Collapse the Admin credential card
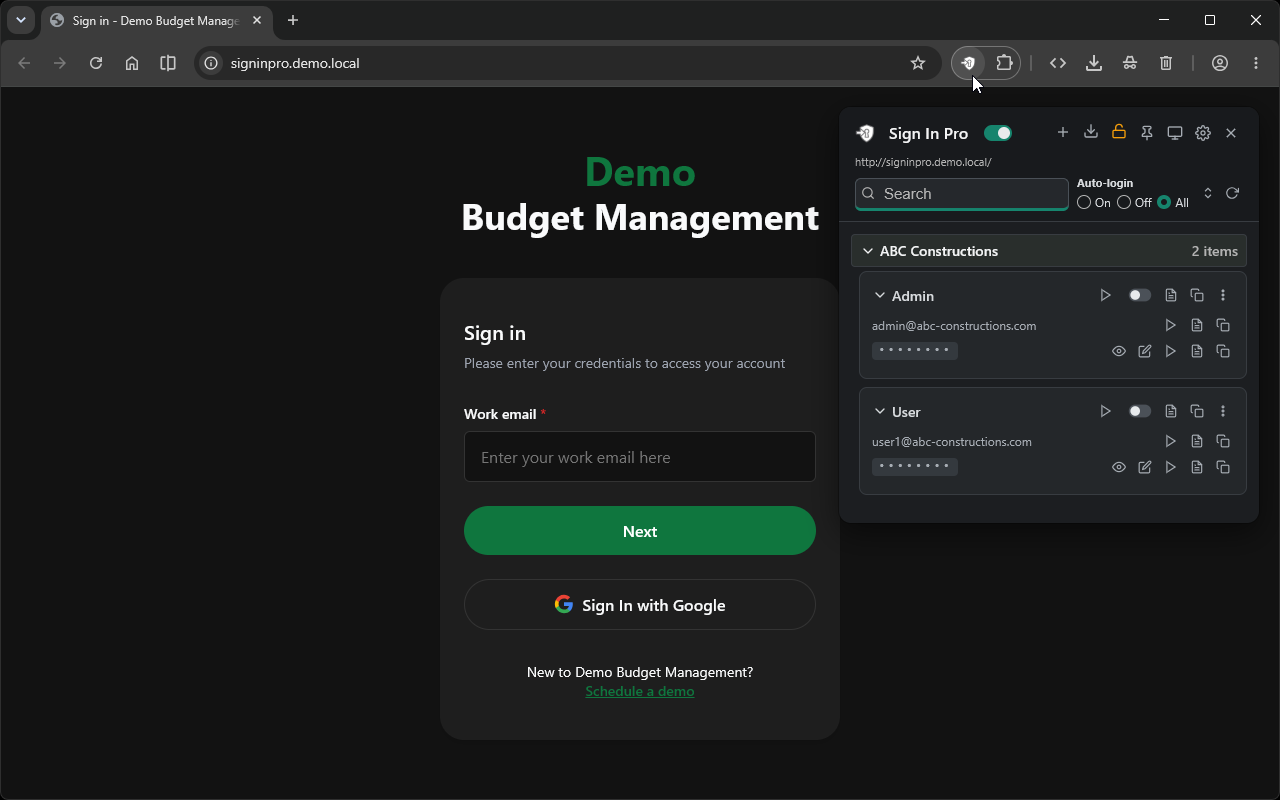Image resolution: width=1280 pixels, height=800 pixels. 880,296
